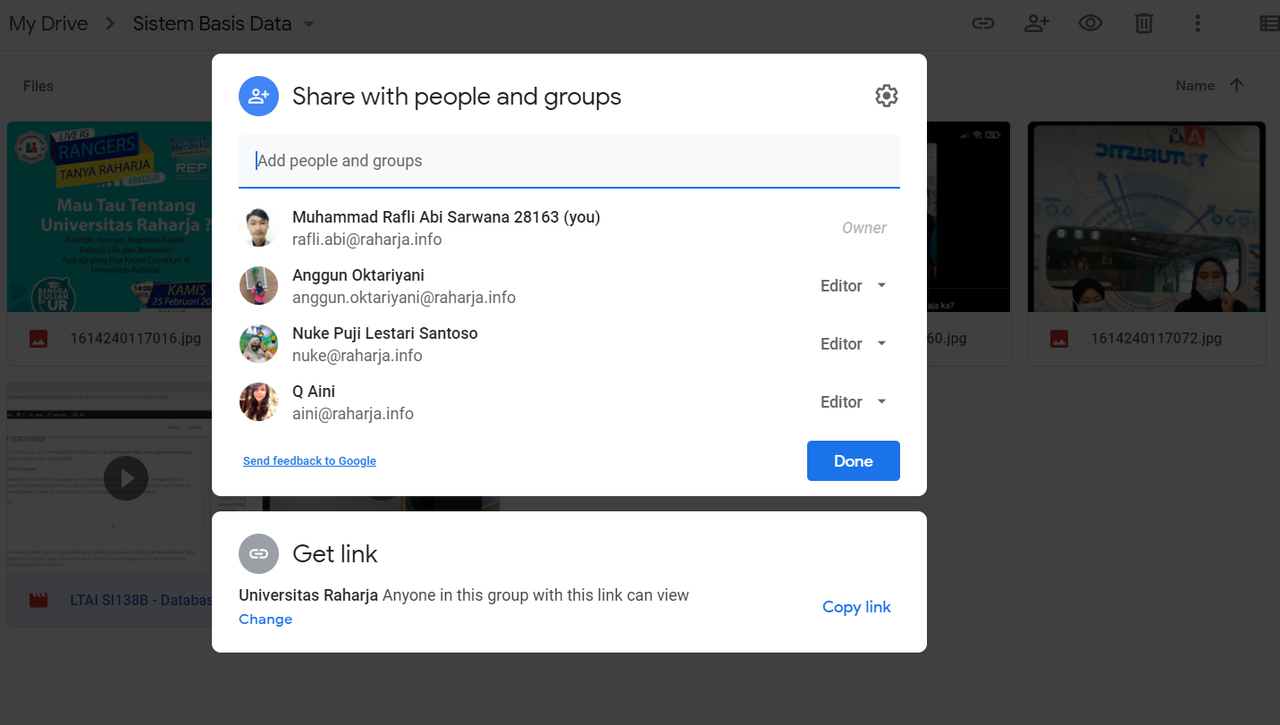Image resolution: width=1280 pixels, height=725 pixels.
Task: Open Sistem Basis Data folder dropdown arrow
Action: pyautogui.click(x=309, y=24)
